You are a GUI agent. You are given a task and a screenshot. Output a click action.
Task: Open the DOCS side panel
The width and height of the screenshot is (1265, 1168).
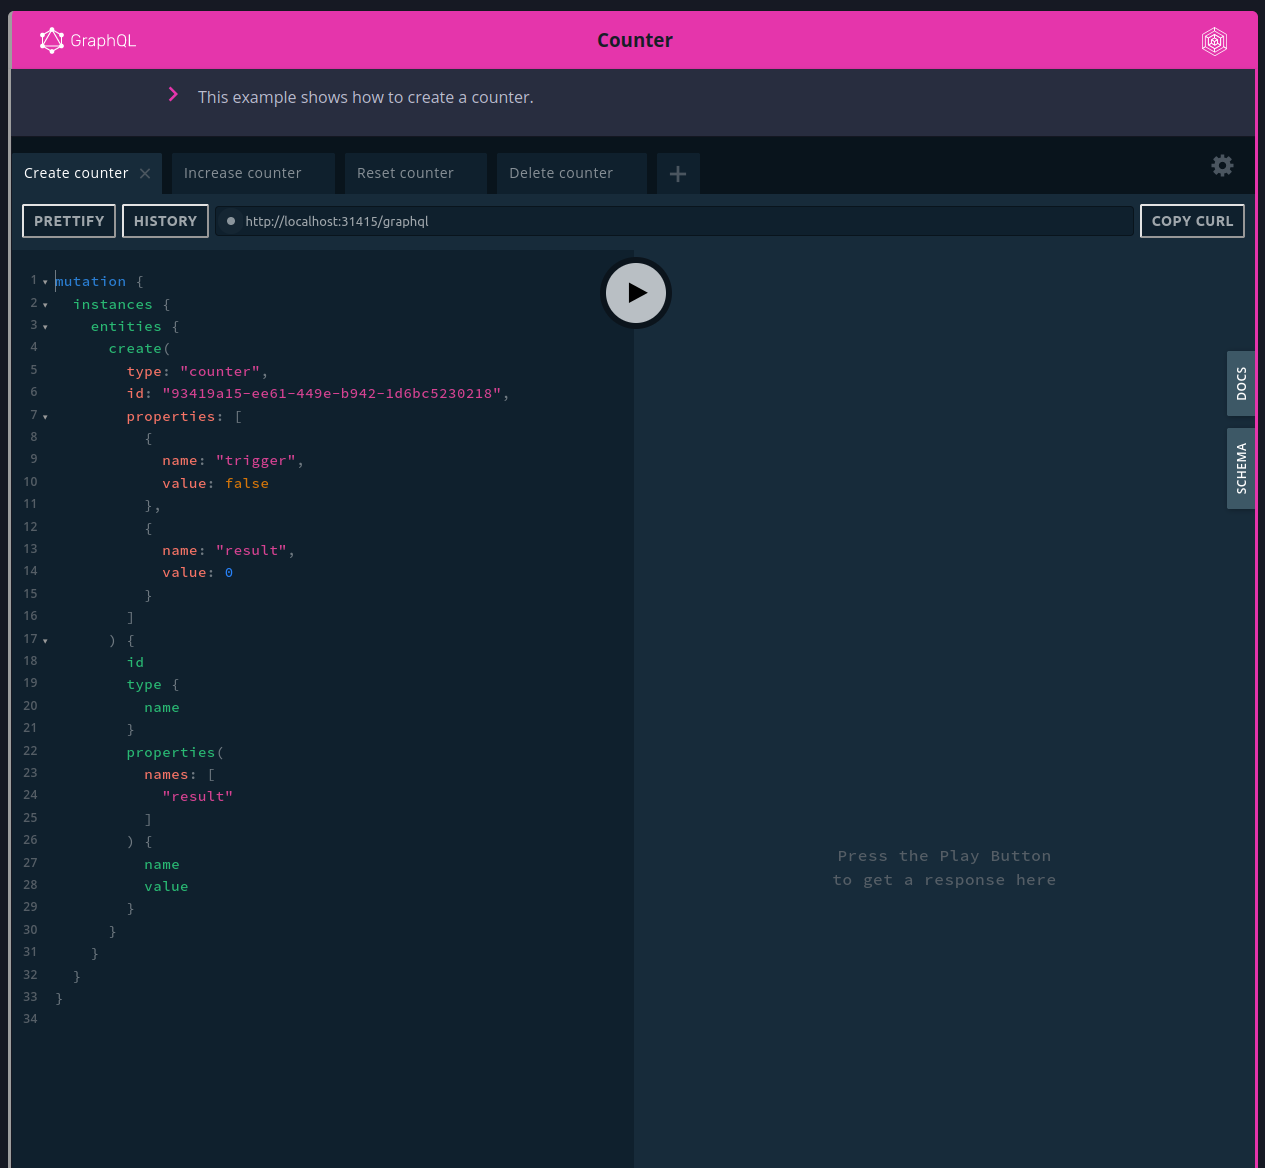click(x=1241, y=383)
